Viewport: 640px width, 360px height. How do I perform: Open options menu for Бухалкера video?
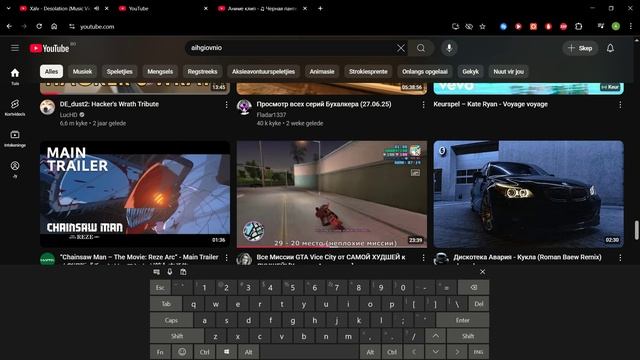(423, 105)
